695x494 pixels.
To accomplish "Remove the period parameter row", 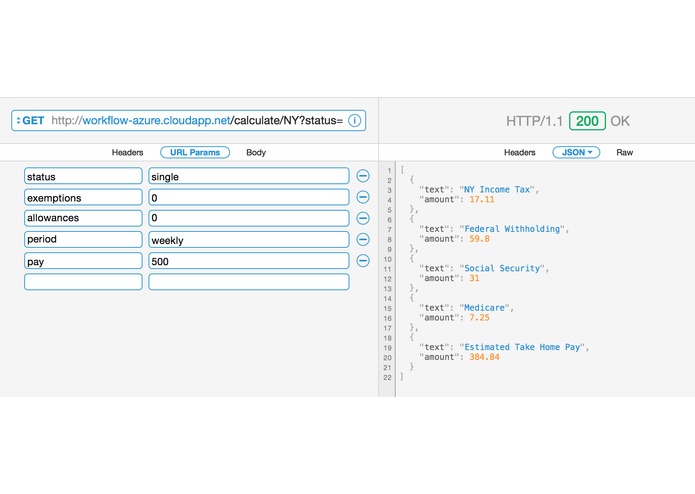I will 363,239.
